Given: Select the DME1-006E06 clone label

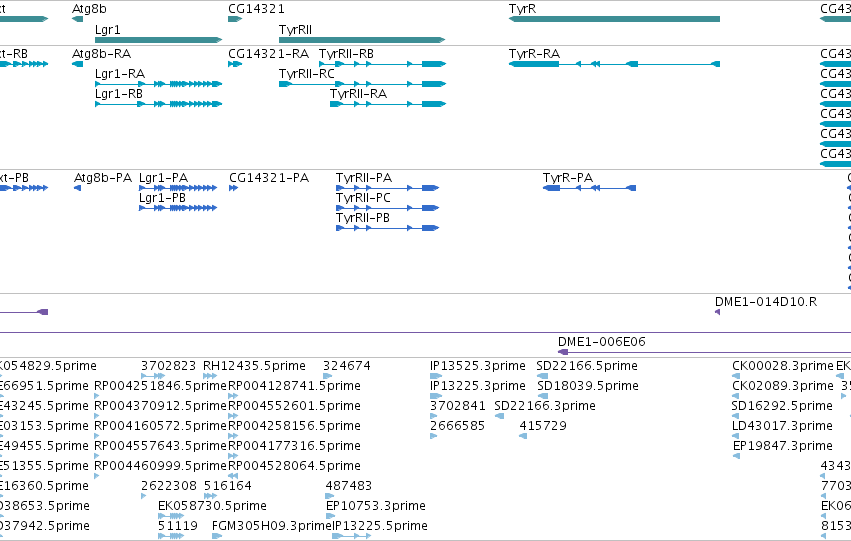Looking at the screenshot, I should (602, 342).
